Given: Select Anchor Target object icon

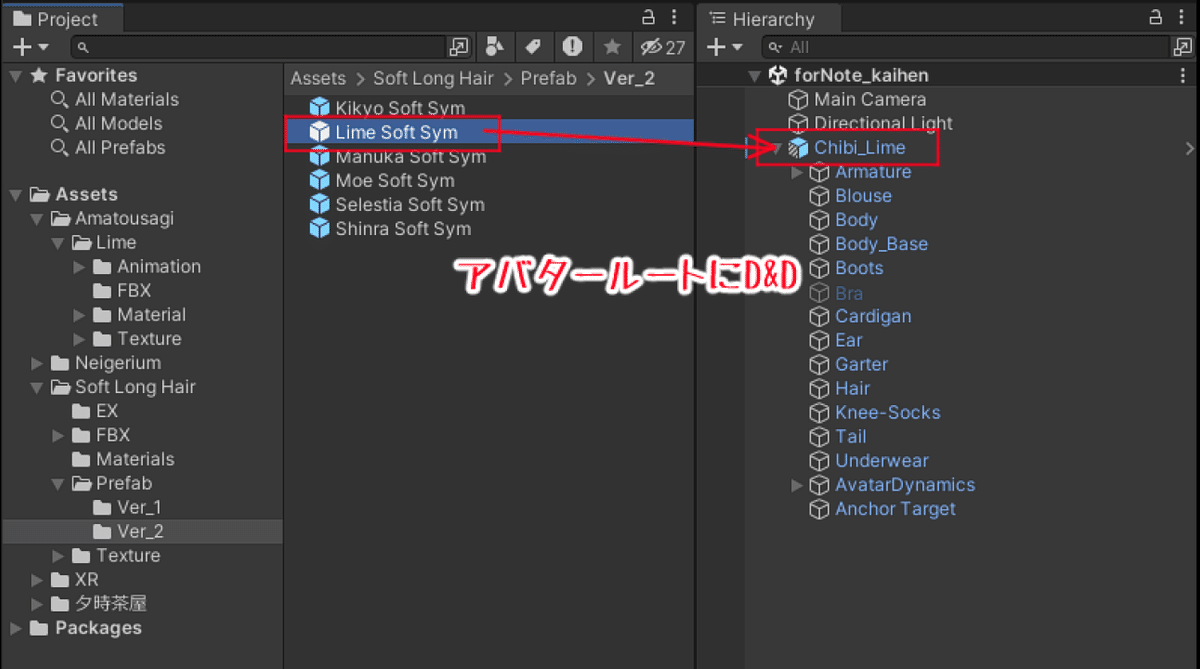Looking at the screenshot, I should [x=819, y=509].
